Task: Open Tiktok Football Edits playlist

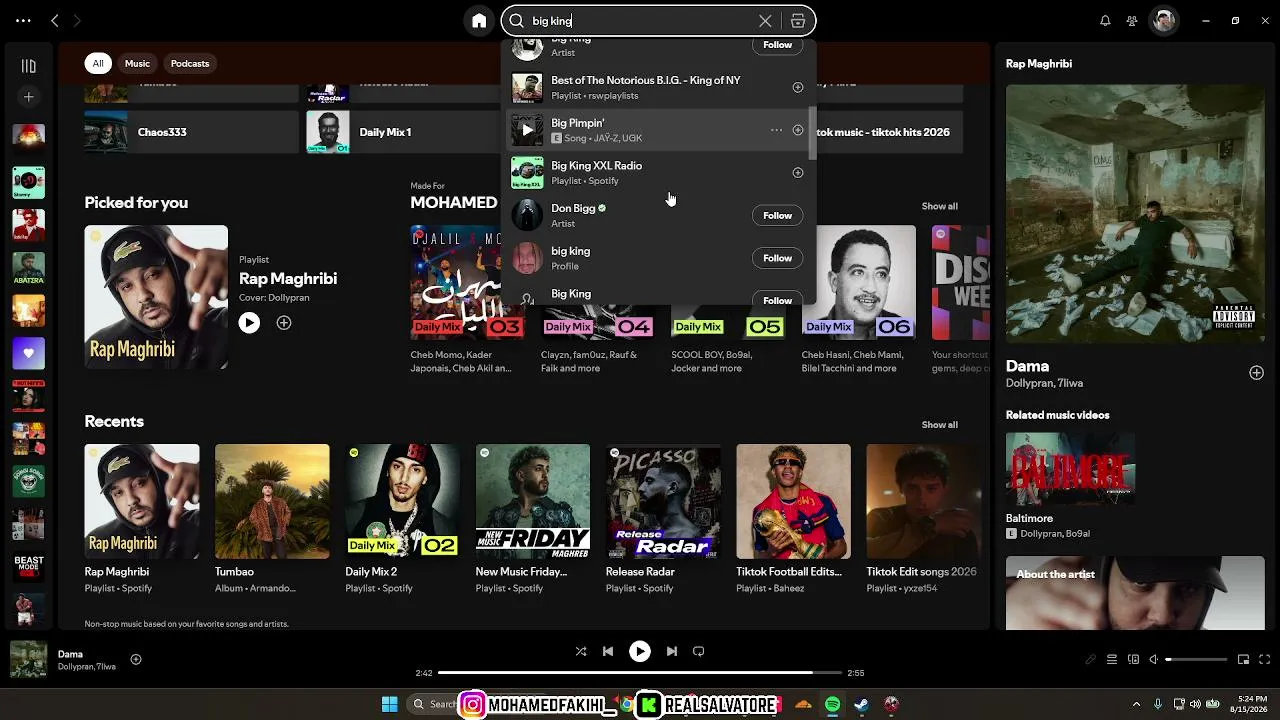Action: (x=793, y=502)
